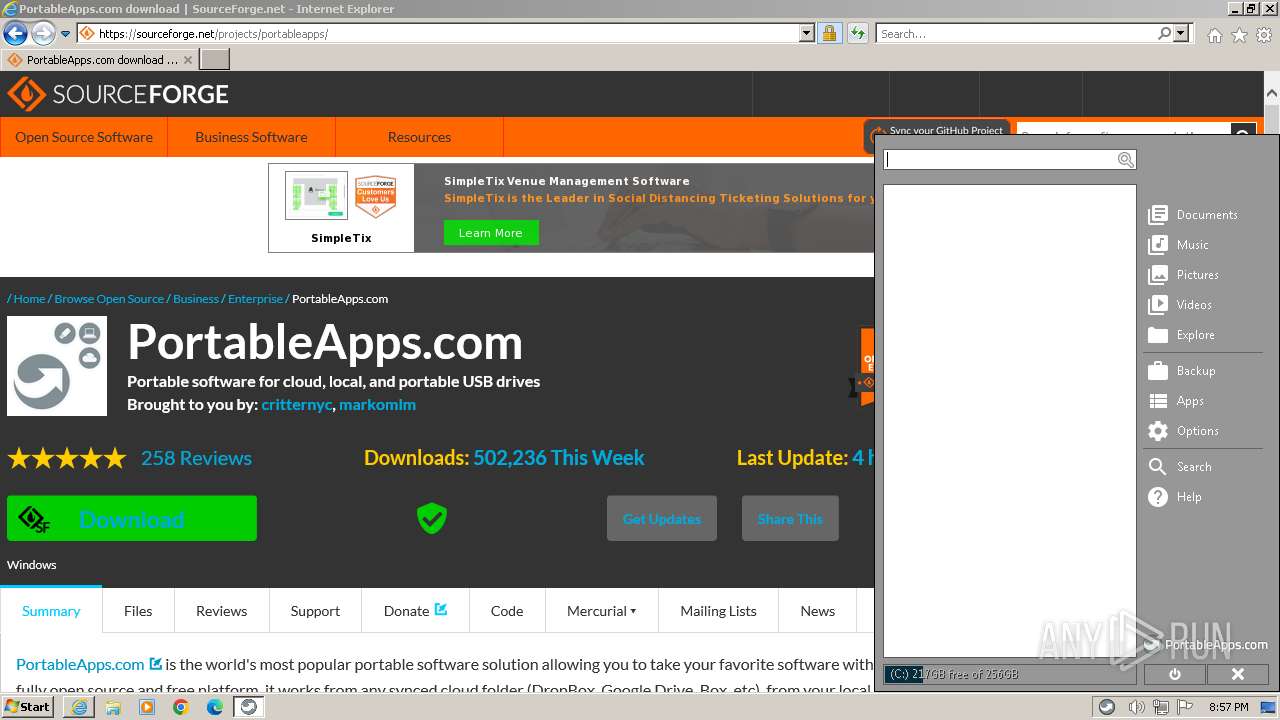Open the Donate tab
This screenshot has width=1280, height=720.
[415, 611]
